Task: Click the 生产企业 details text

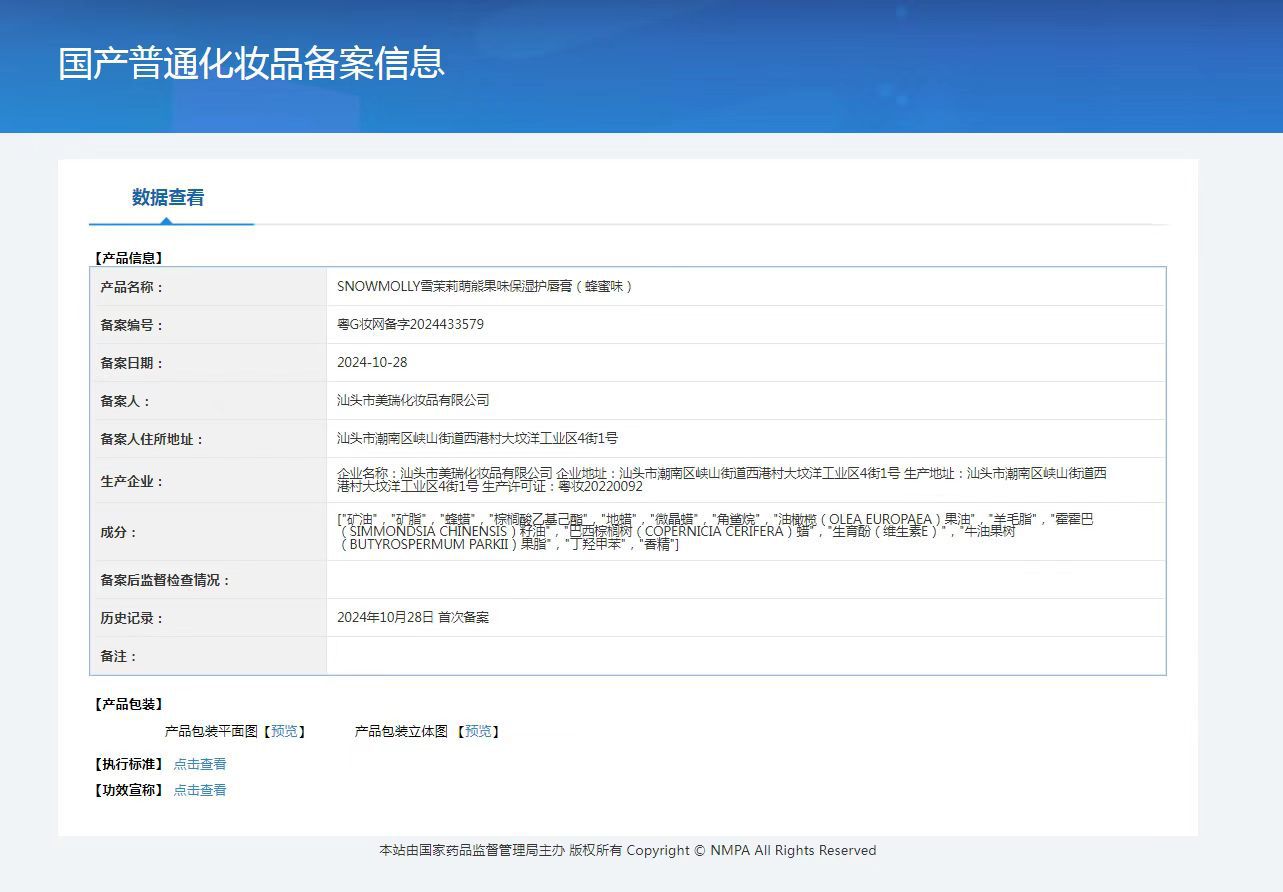Action: click(x=722, y=480)
